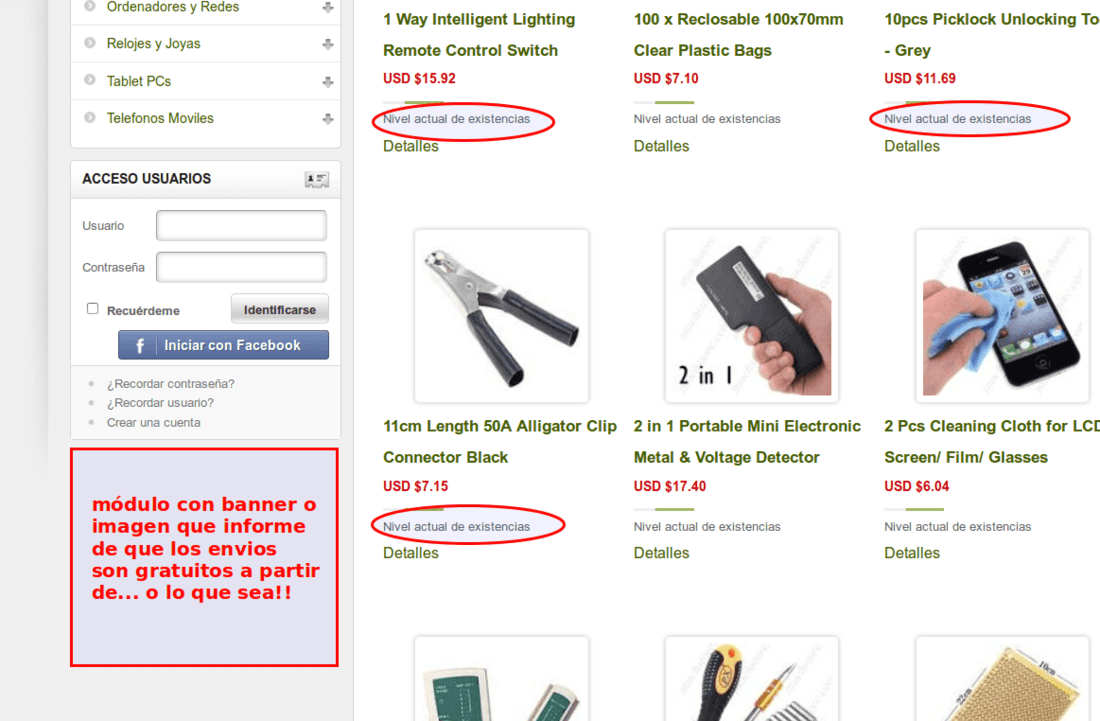1100x721 pixels.
Task: Click Iniciar con Facebook button
Action: [x=223, y=345]
